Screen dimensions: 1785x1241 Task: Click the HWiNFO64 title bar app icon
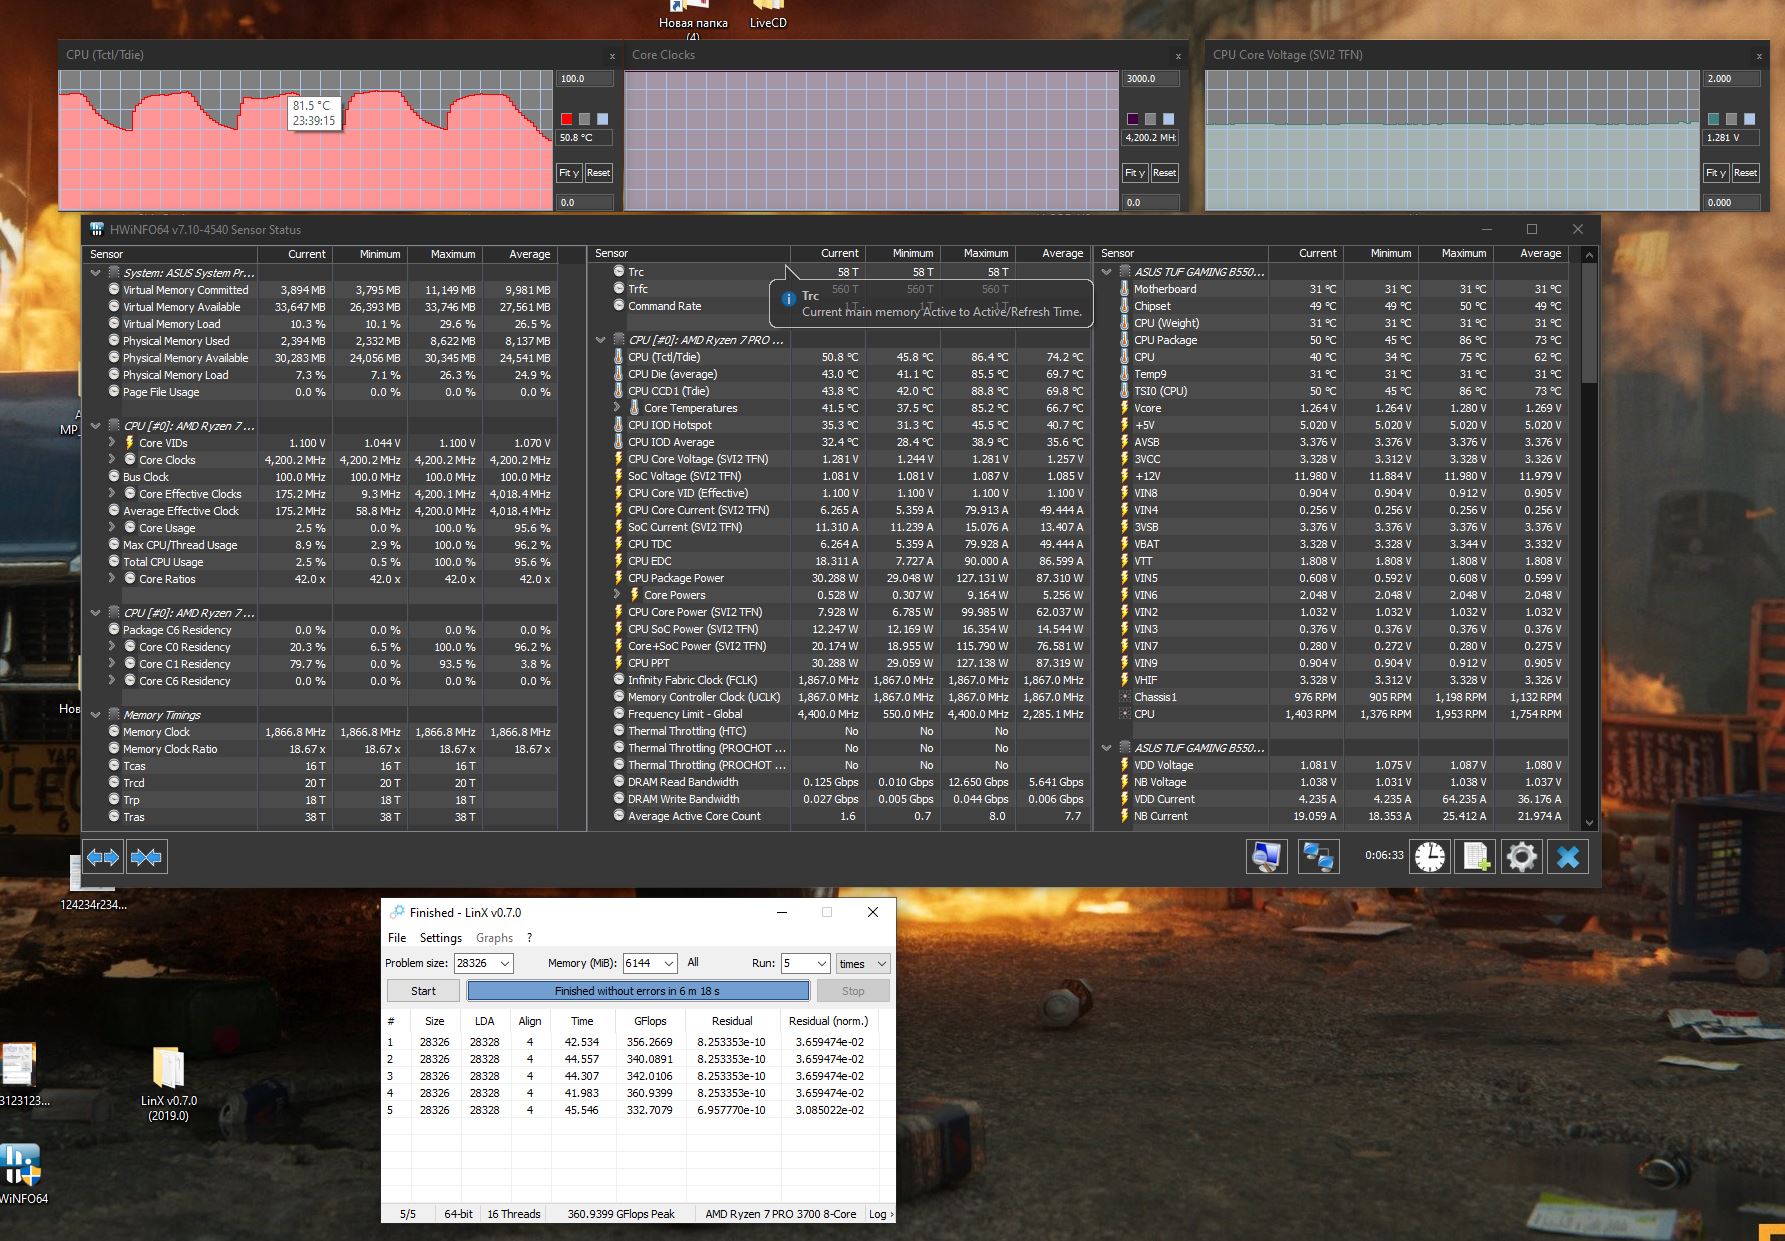97,229
